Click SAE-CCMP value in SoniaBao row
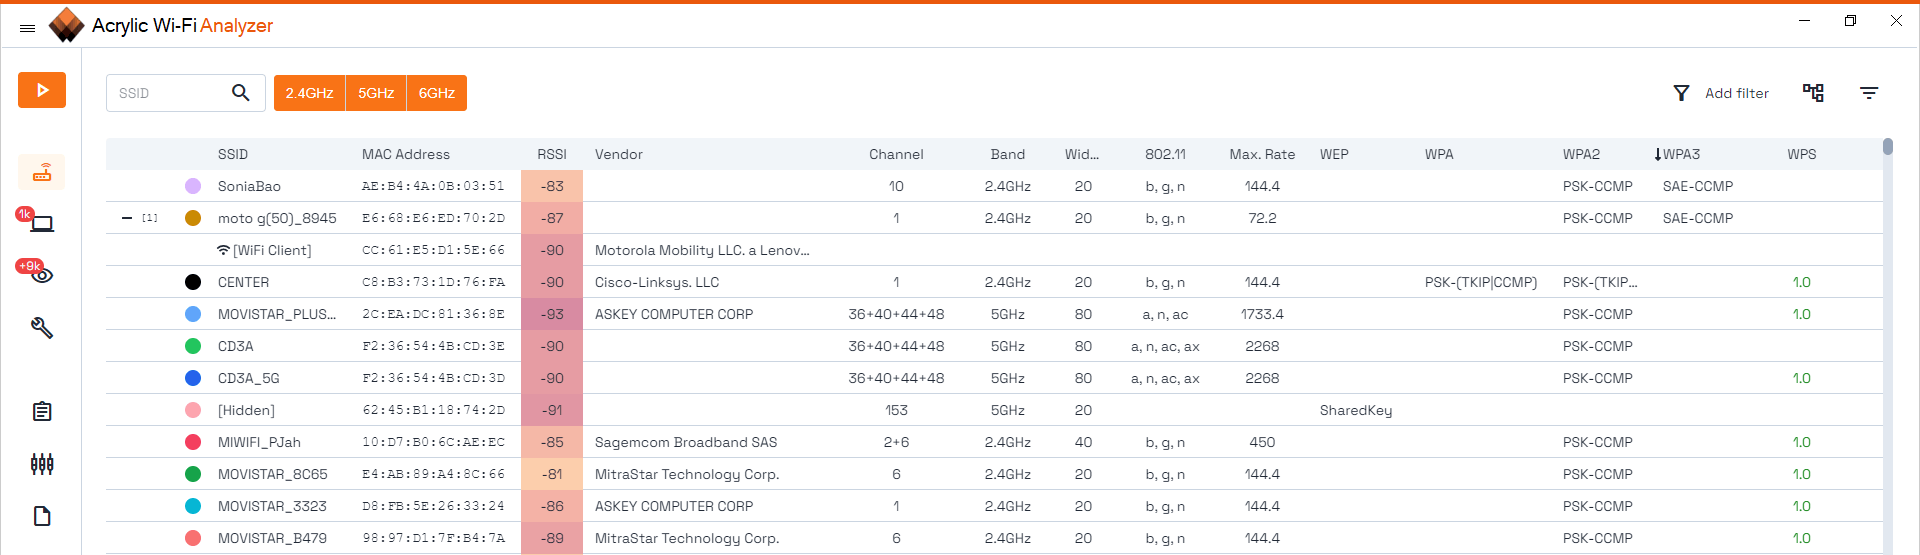 pyautogui.click(x=1698, y=186)
